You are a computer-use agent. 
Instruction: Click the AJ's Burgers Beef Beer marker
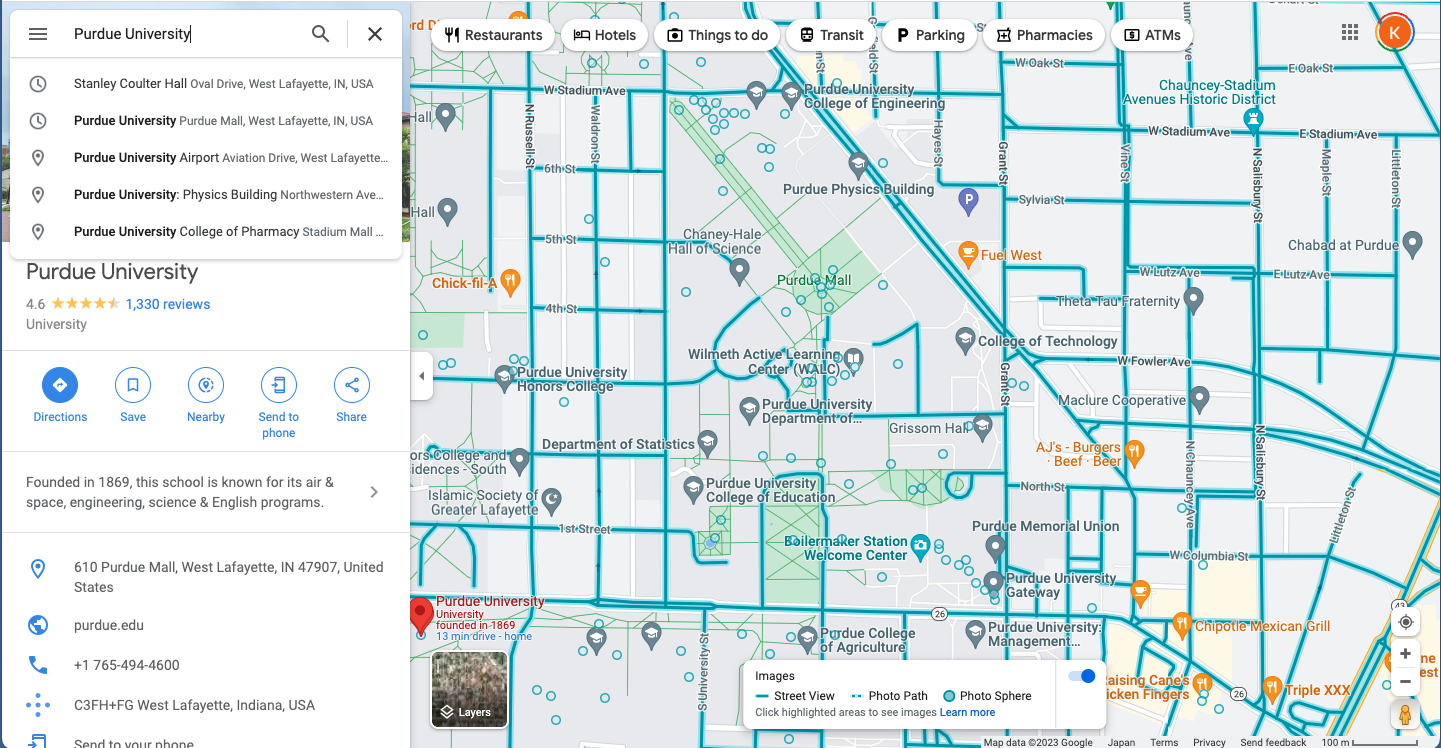[1134, 453]
